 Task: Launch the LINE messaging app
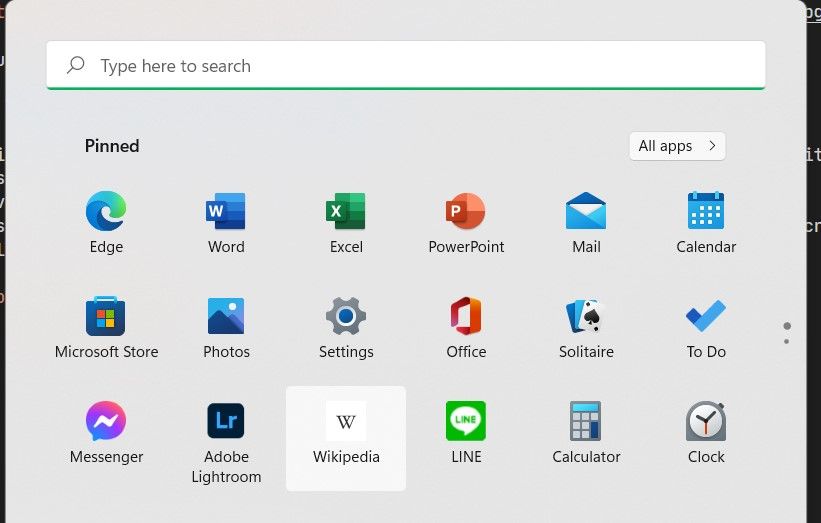click(465, 420)
